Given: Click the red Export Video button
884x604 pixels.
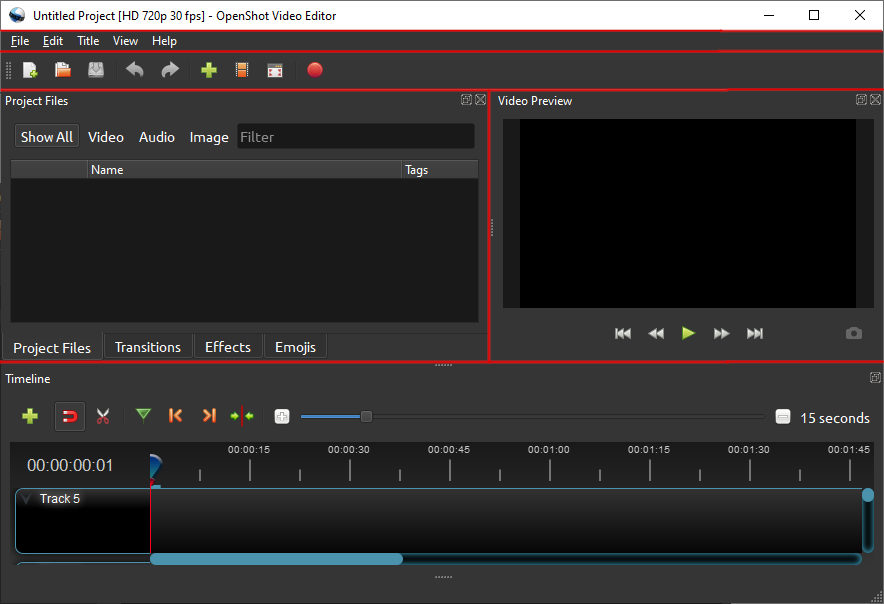Looking at the screenshot, I should [315, 70].
